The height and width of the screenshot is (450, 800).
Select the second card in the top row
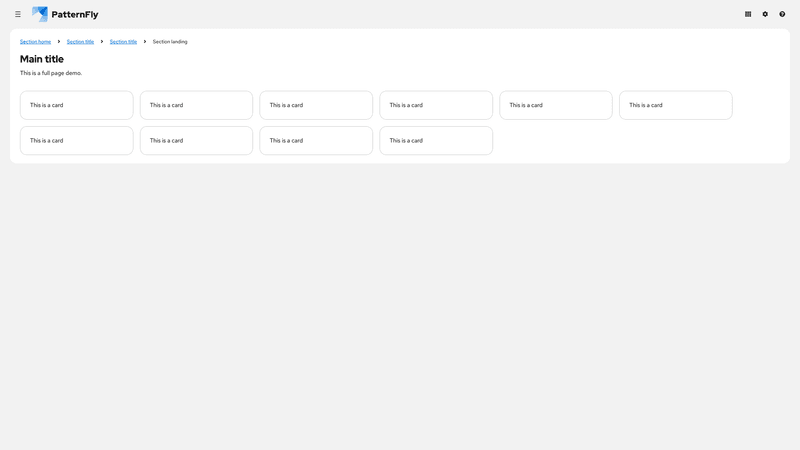(x=196, y=105)
